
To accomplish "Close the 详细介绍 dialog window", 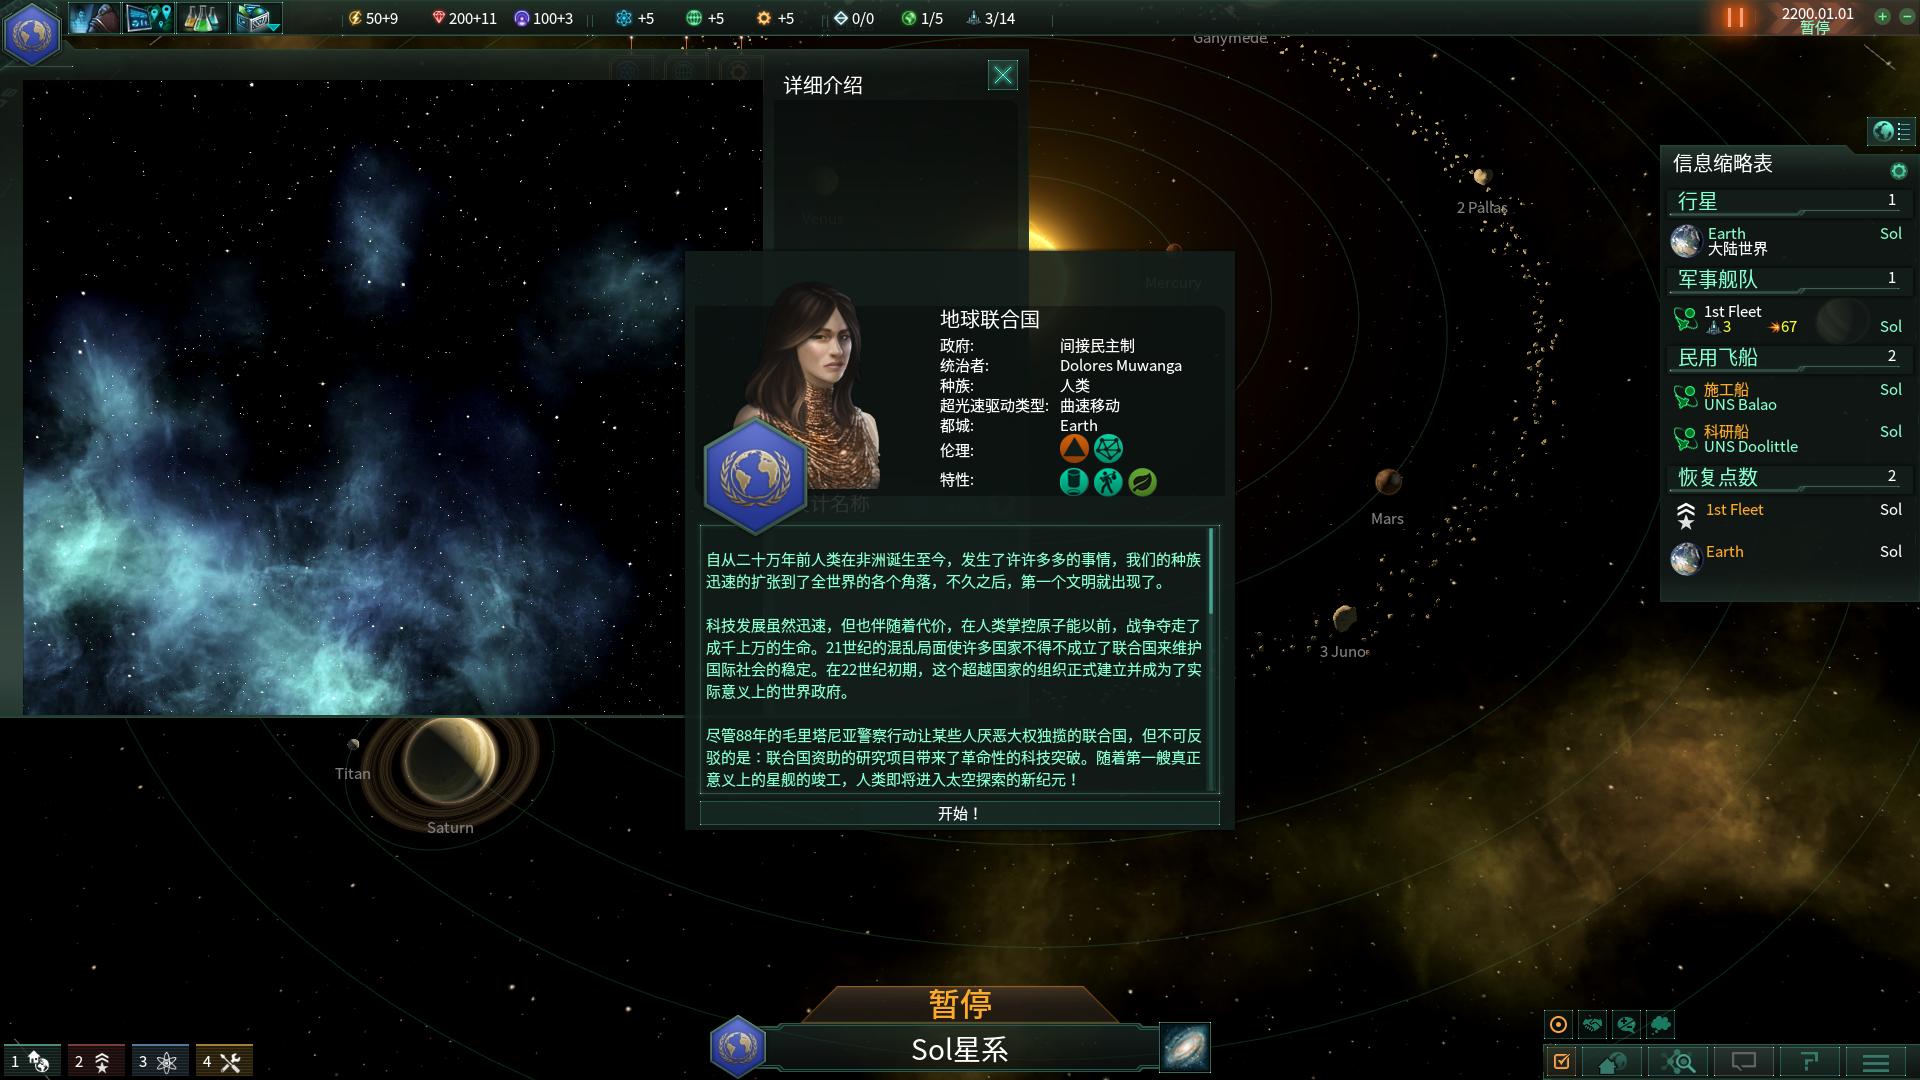I will point(1002,75).
